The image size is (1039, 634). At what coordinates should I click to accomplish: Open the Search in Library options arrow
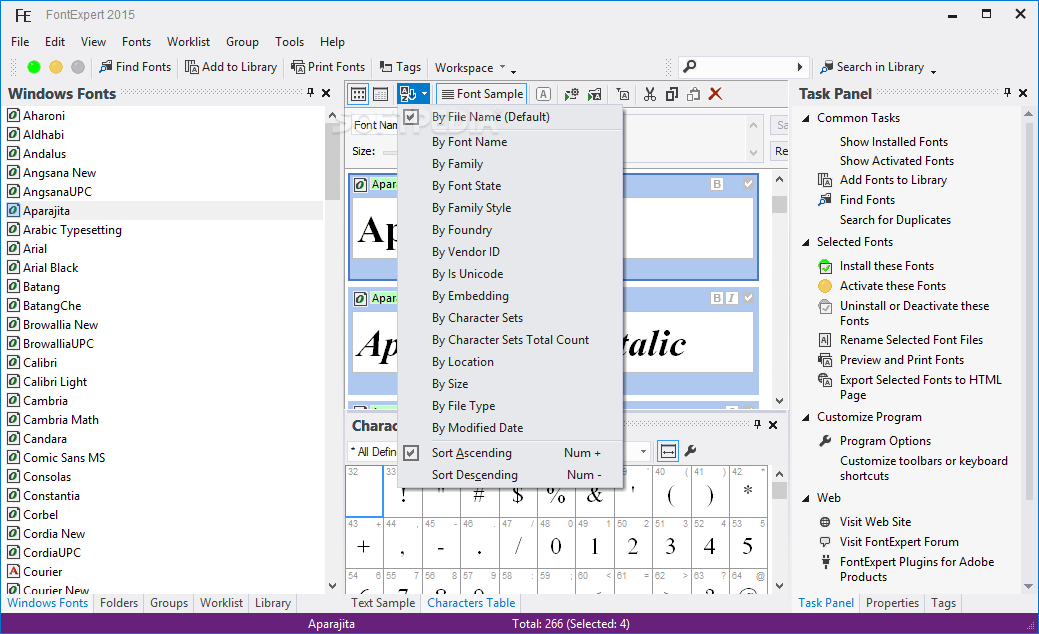click(933, 71)
